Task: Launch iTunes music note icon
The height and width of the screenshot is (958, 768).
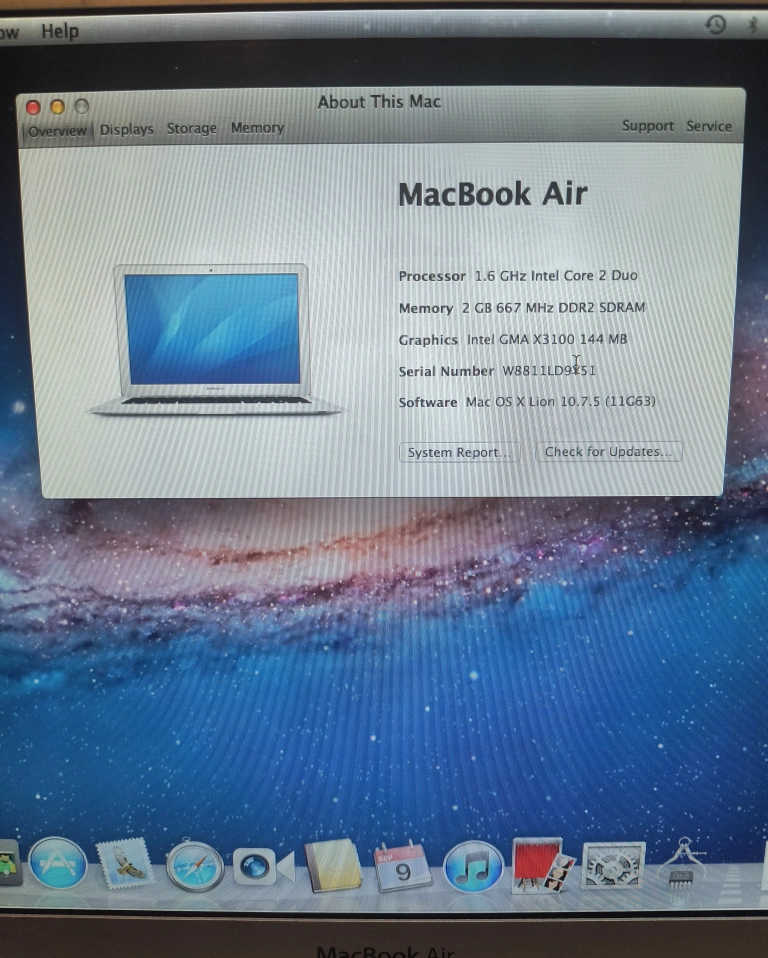Action: pyautogui.click(x=472, y=866)
